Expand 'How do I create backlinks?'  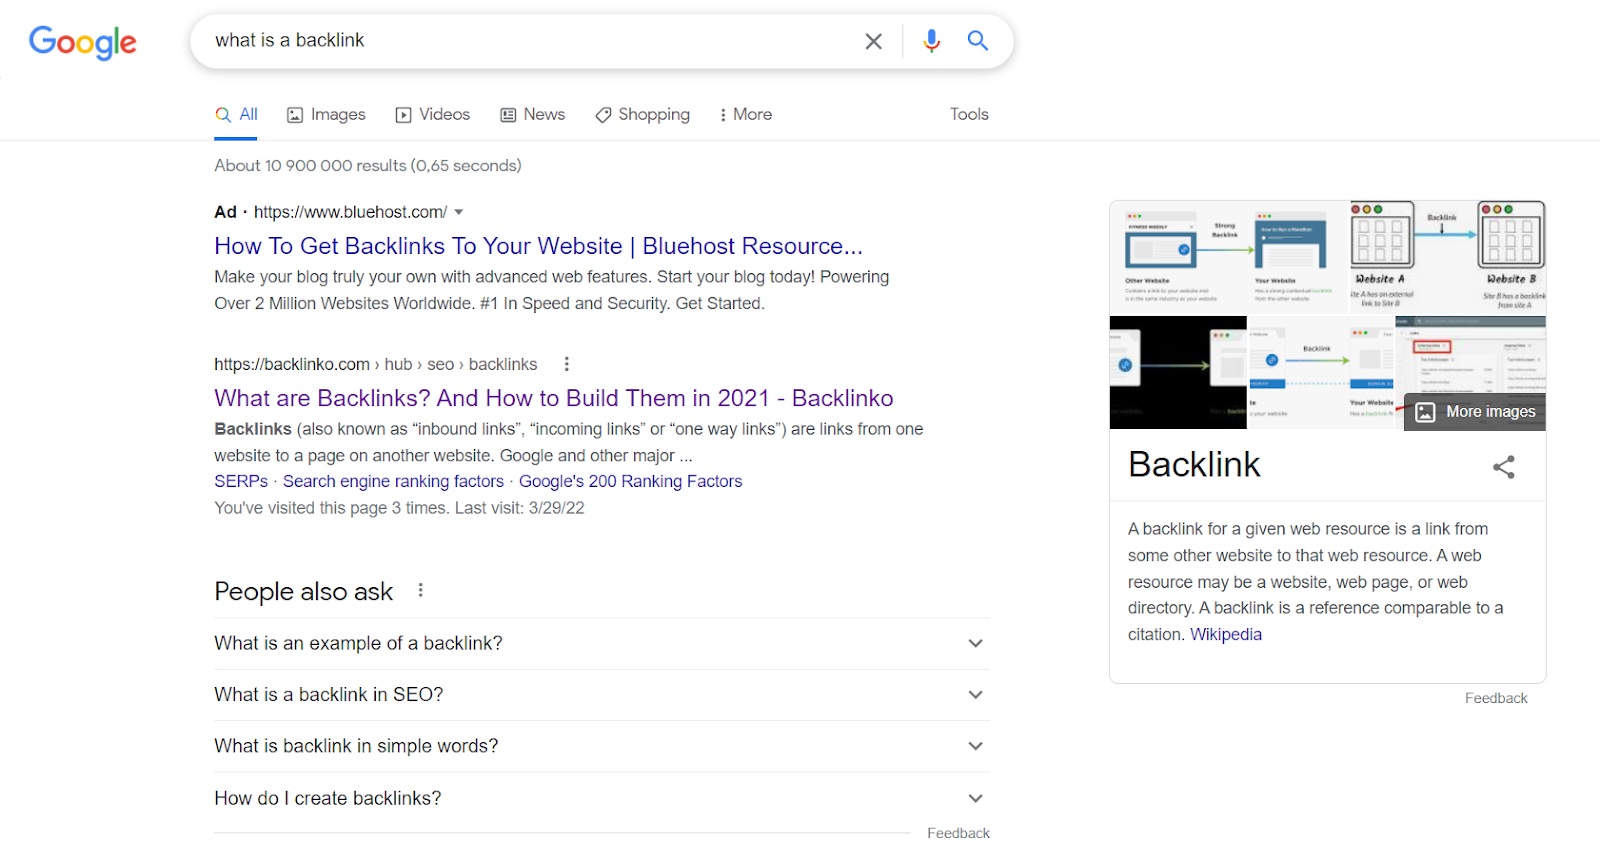601,798
